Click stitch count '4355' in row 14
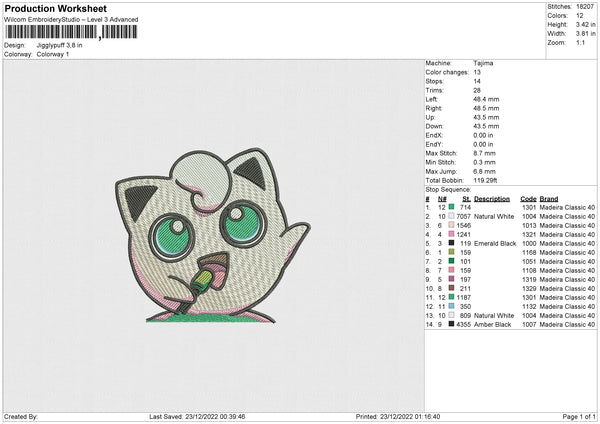 pos(463,324)
